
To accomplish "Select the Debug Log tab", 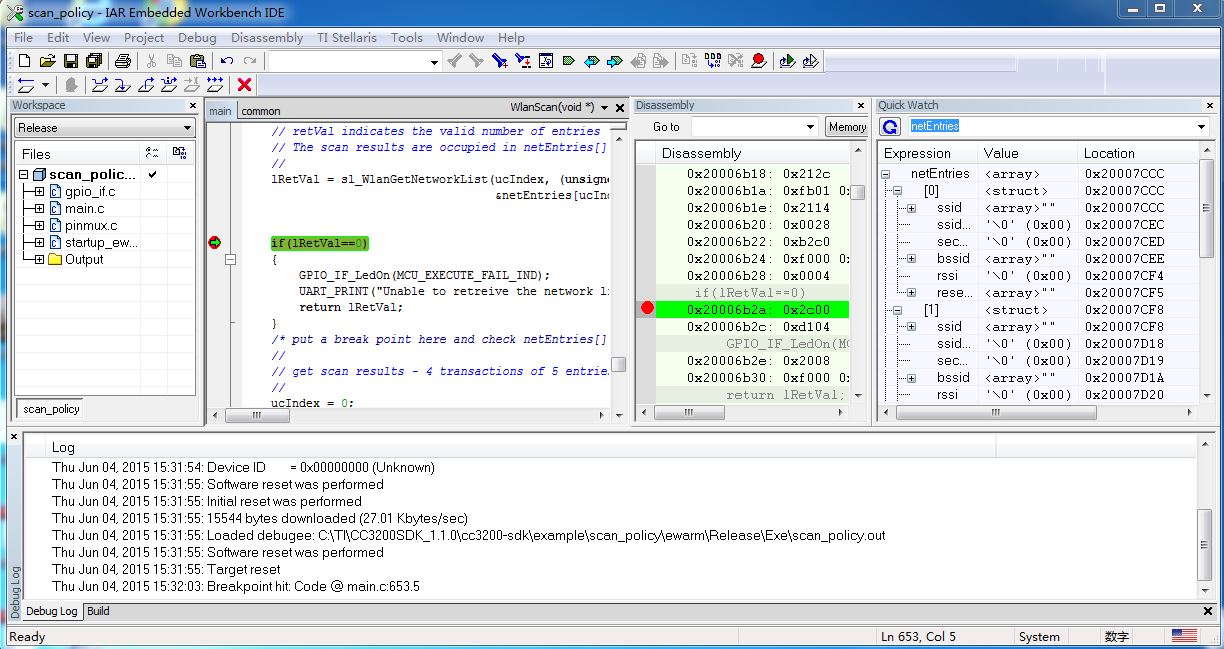I will click(52, 611).
